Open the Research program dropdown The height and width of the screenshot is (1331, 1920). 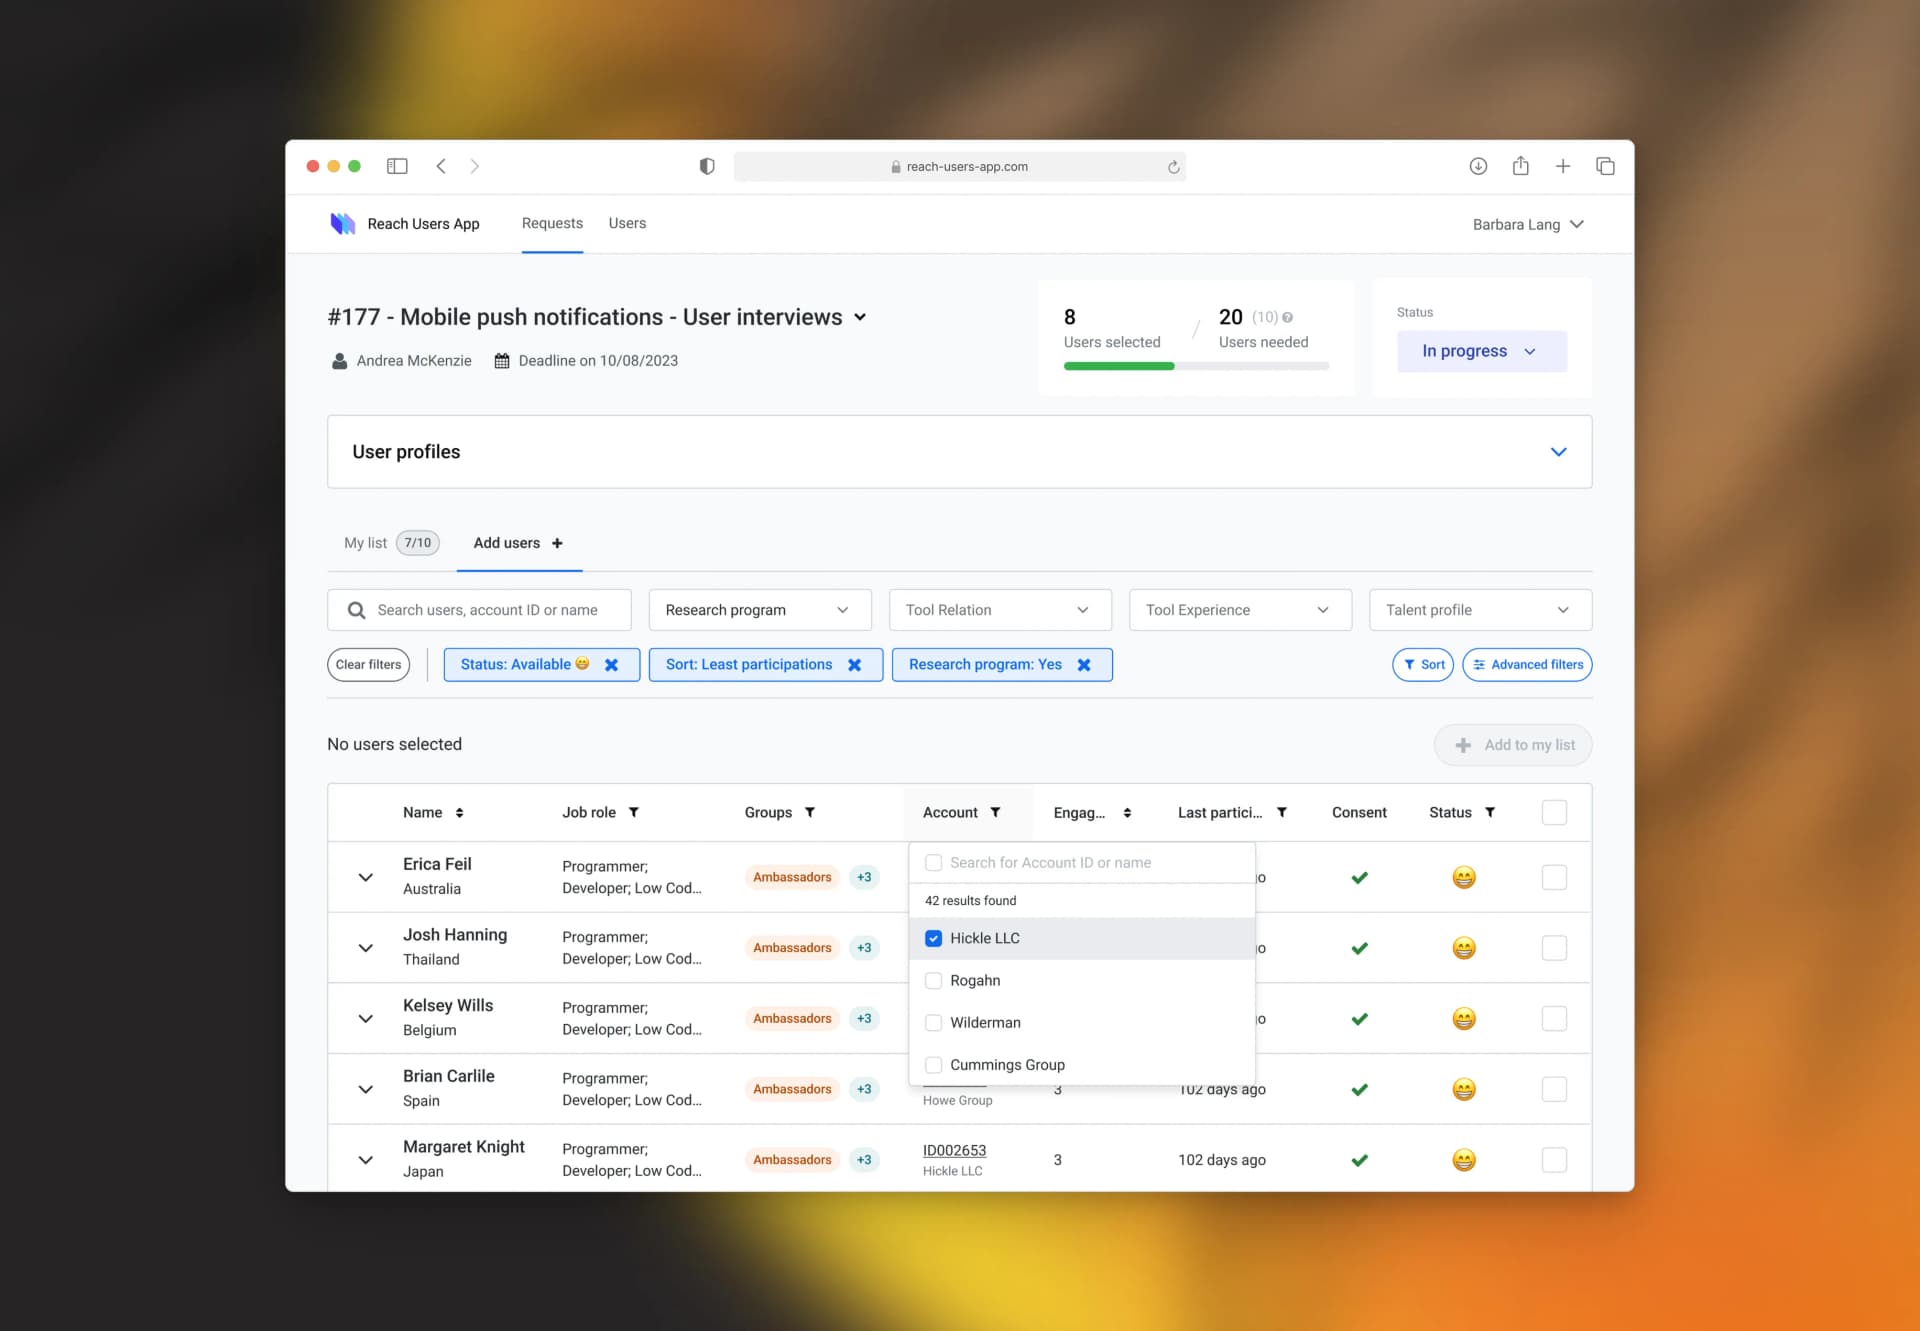click(x=760, y=610)
